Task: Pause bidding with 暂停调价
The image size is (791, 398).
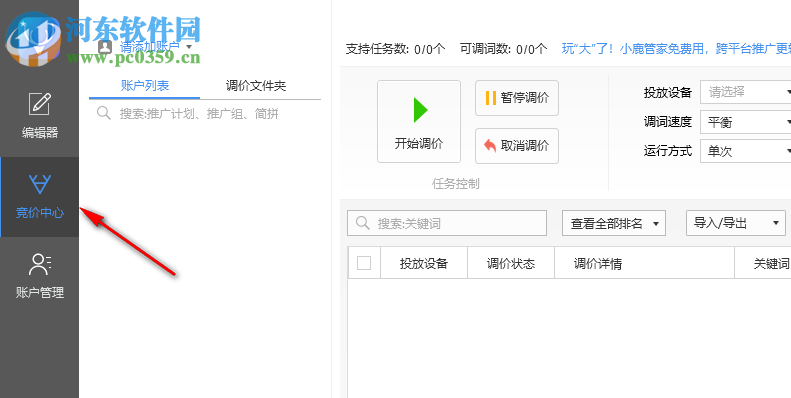Action: [x=517, y=98]
